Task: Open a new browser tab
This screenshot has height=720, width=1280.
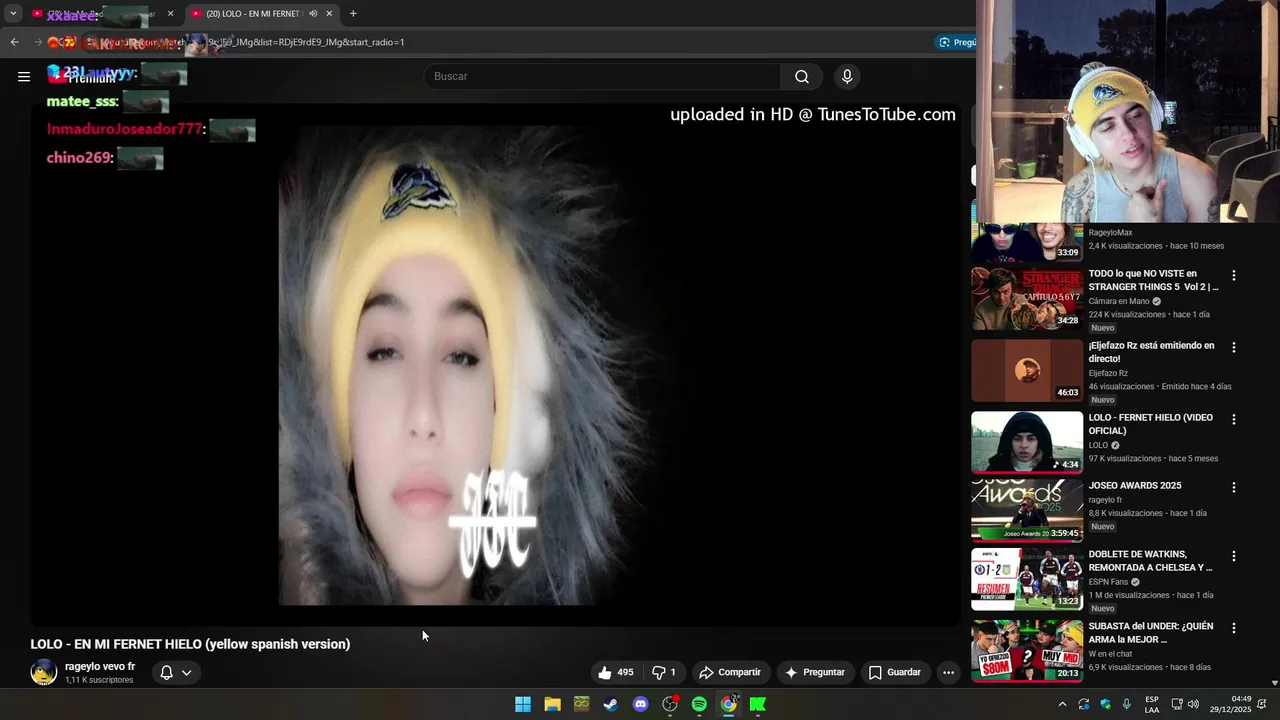Action: point(353,13)
